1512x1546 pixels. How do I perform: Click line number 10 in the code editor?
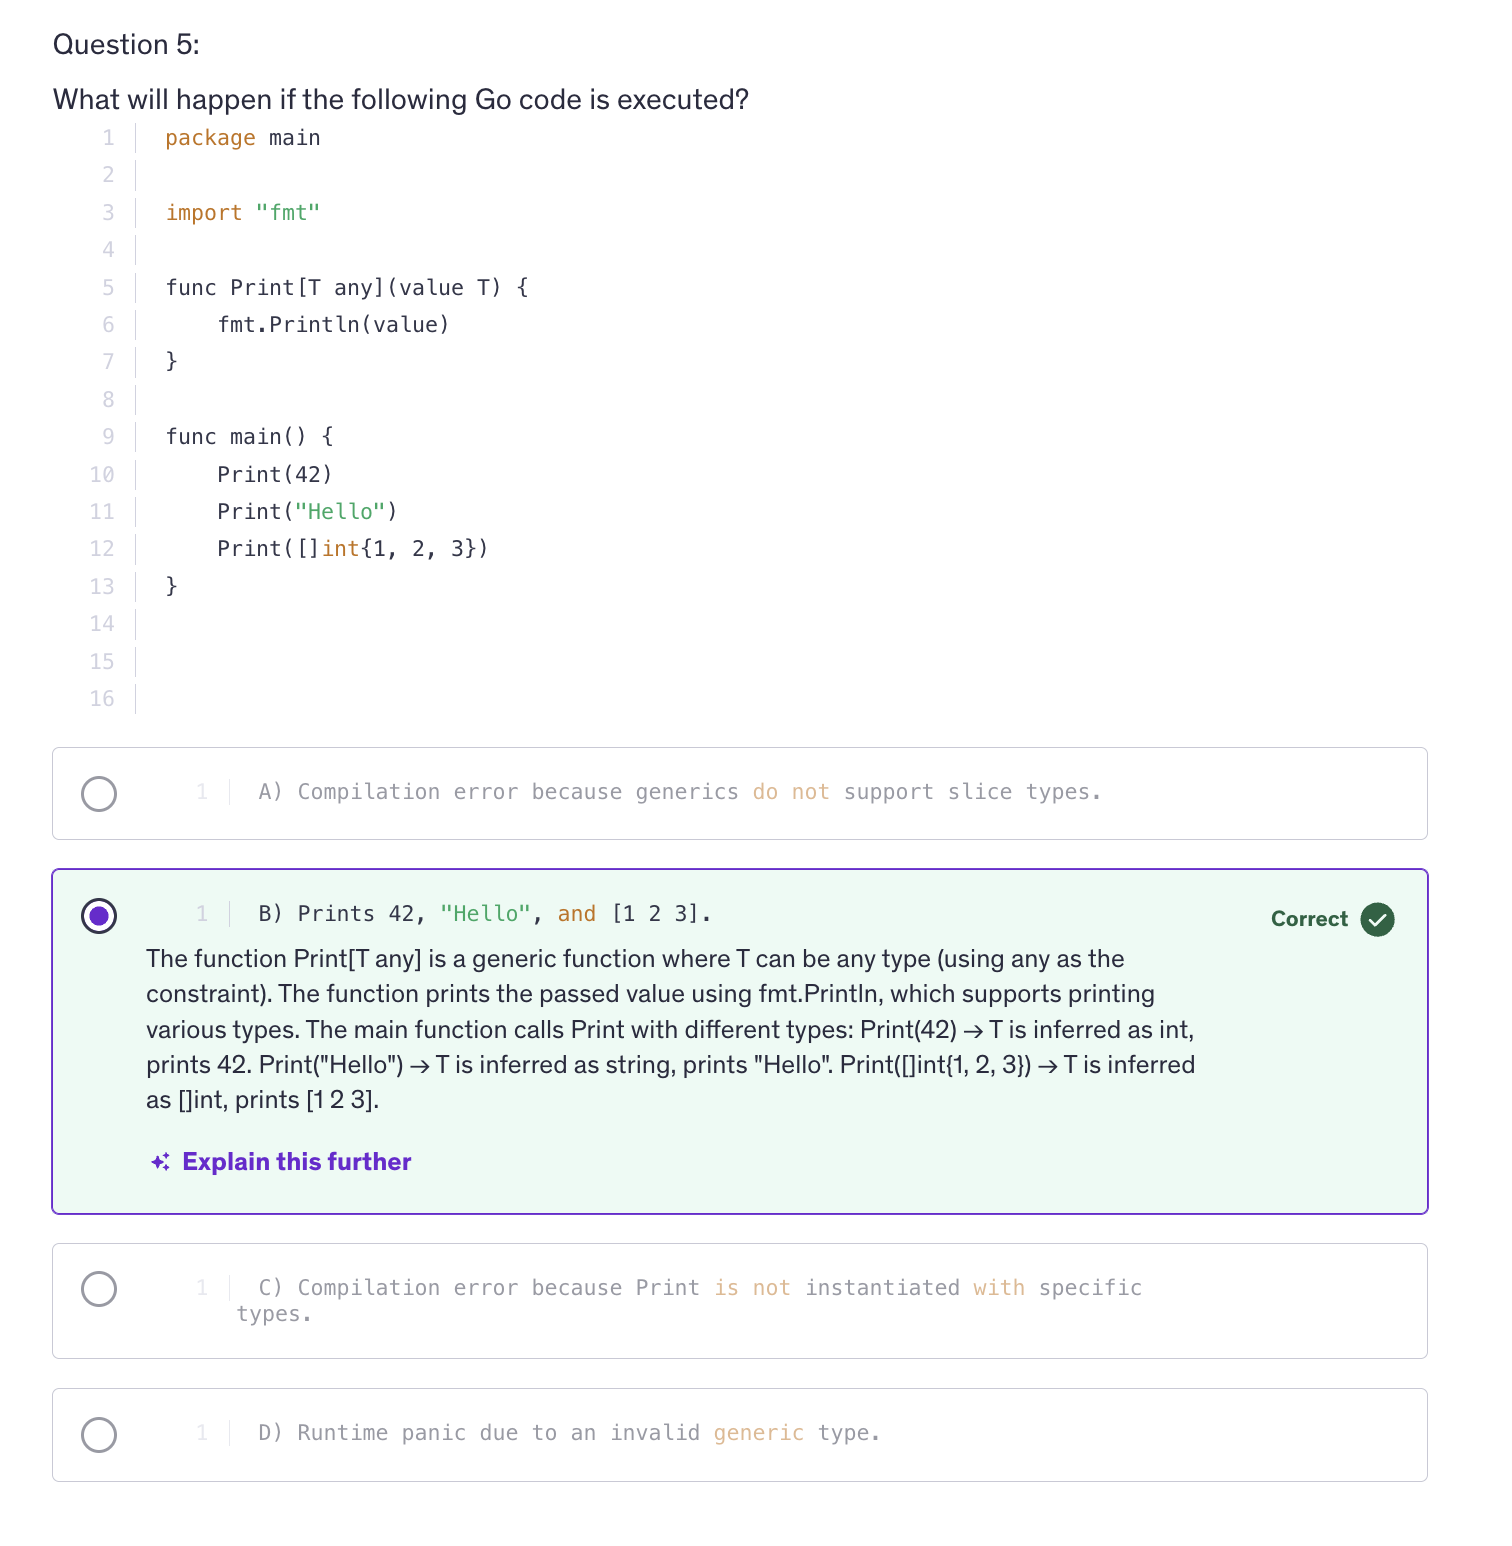click(x=102, y=474)
